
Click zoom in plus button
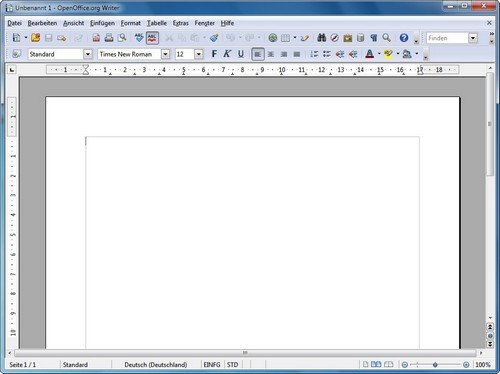pyautogui.click(x=466, y=365)
